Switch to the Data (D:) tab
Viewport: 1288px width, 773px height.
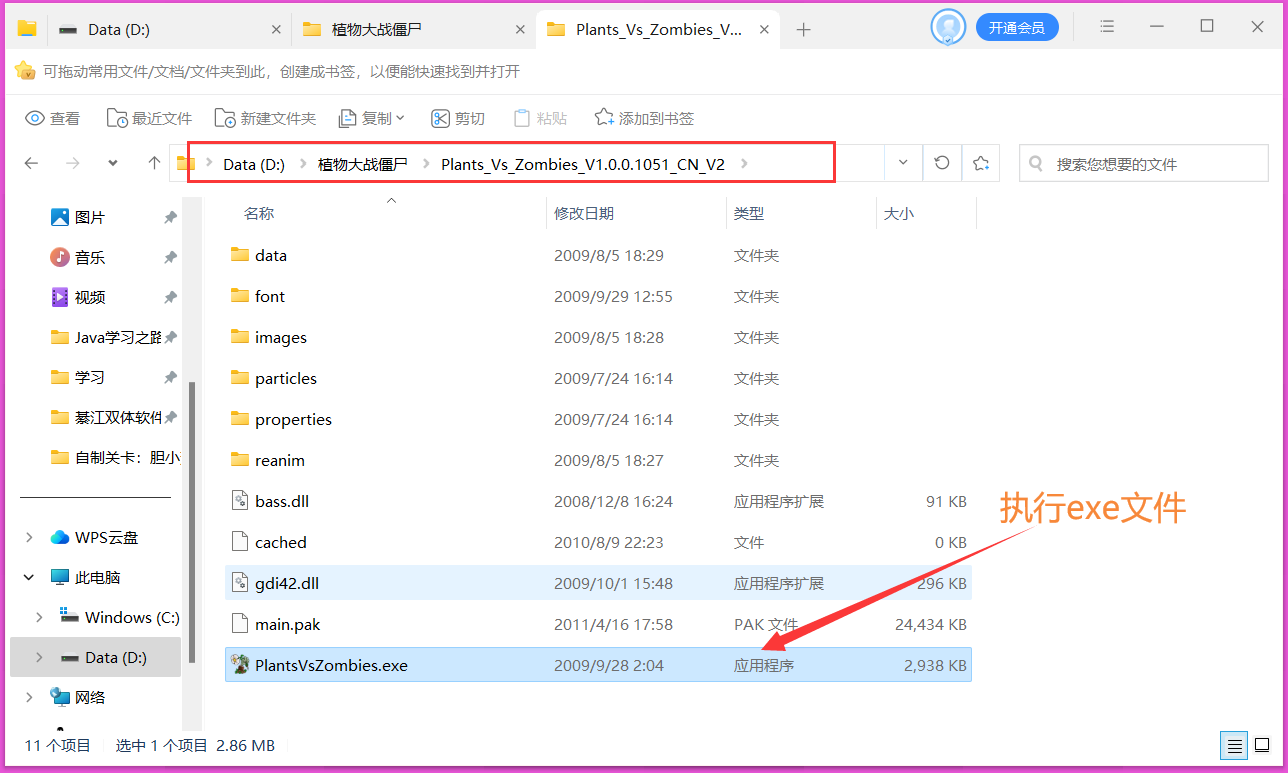click(169, 29)
